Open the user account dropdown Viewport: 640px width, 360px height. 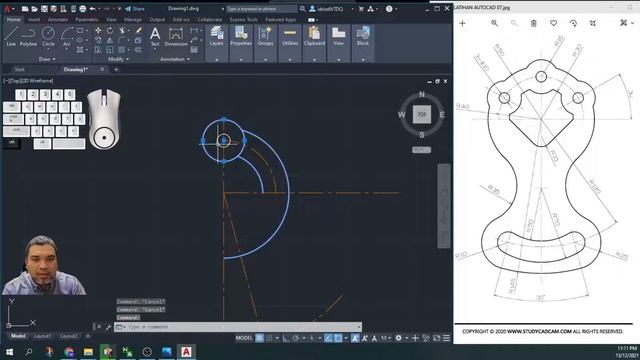coord(331,9)
